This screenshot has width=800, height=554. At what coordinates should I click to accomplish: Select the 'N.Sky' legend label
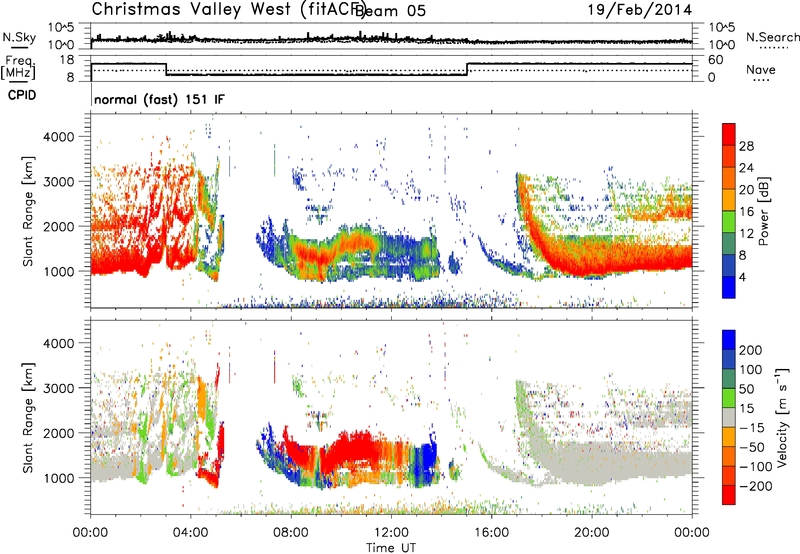19,37
